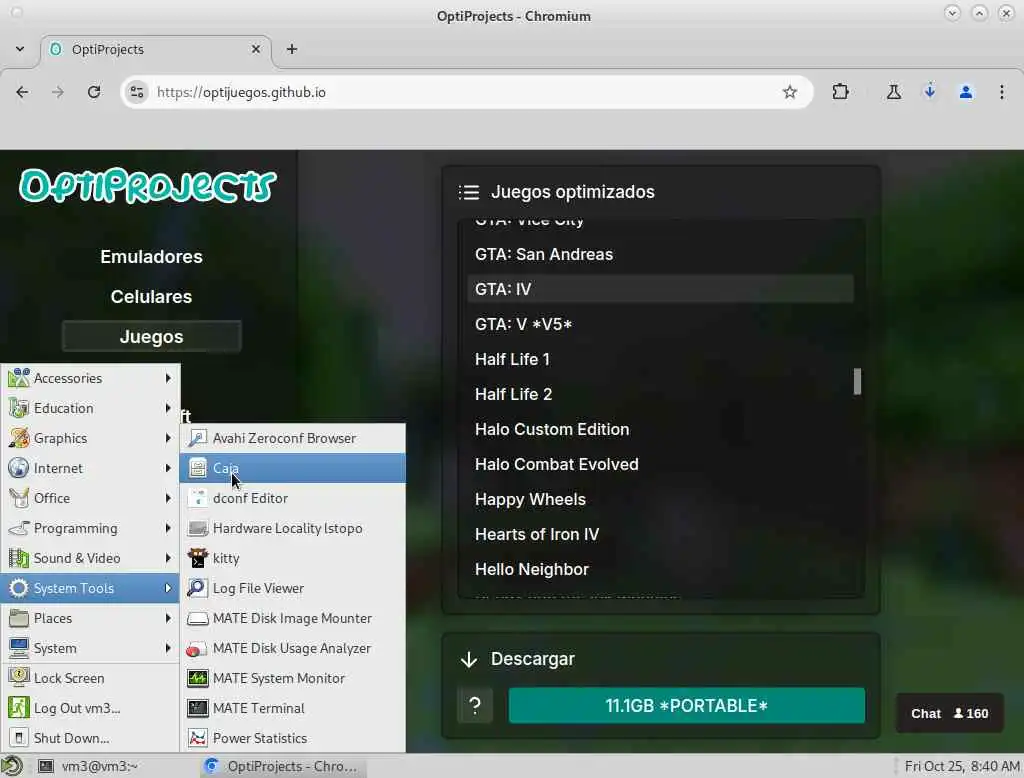Screen dimensions: 1024x778
Task: Expand the Places submenu
Action: pyautogui.click(x=90, y=619)
